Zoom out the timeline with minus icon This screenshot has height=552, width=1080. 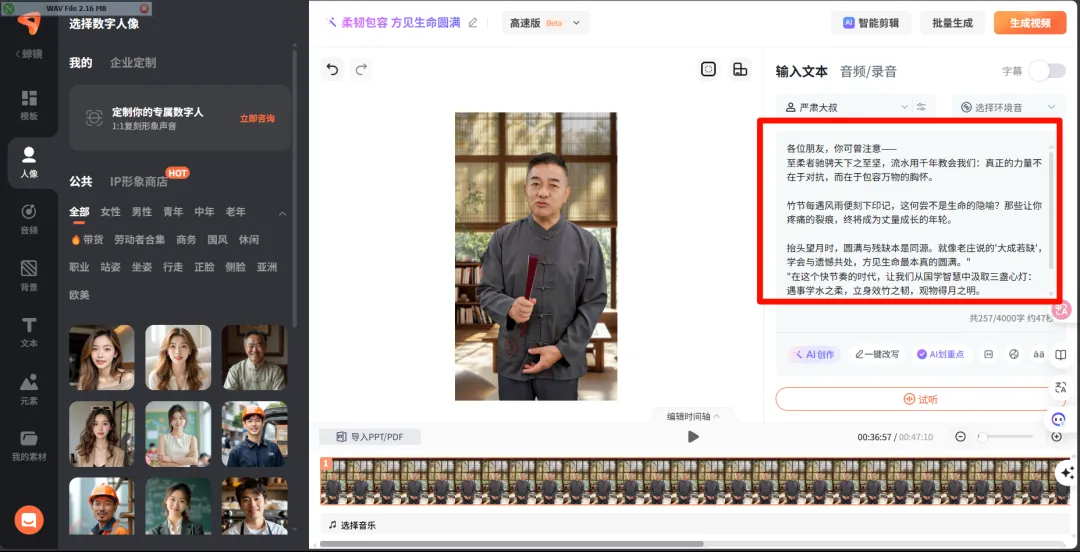pos(961,436)
